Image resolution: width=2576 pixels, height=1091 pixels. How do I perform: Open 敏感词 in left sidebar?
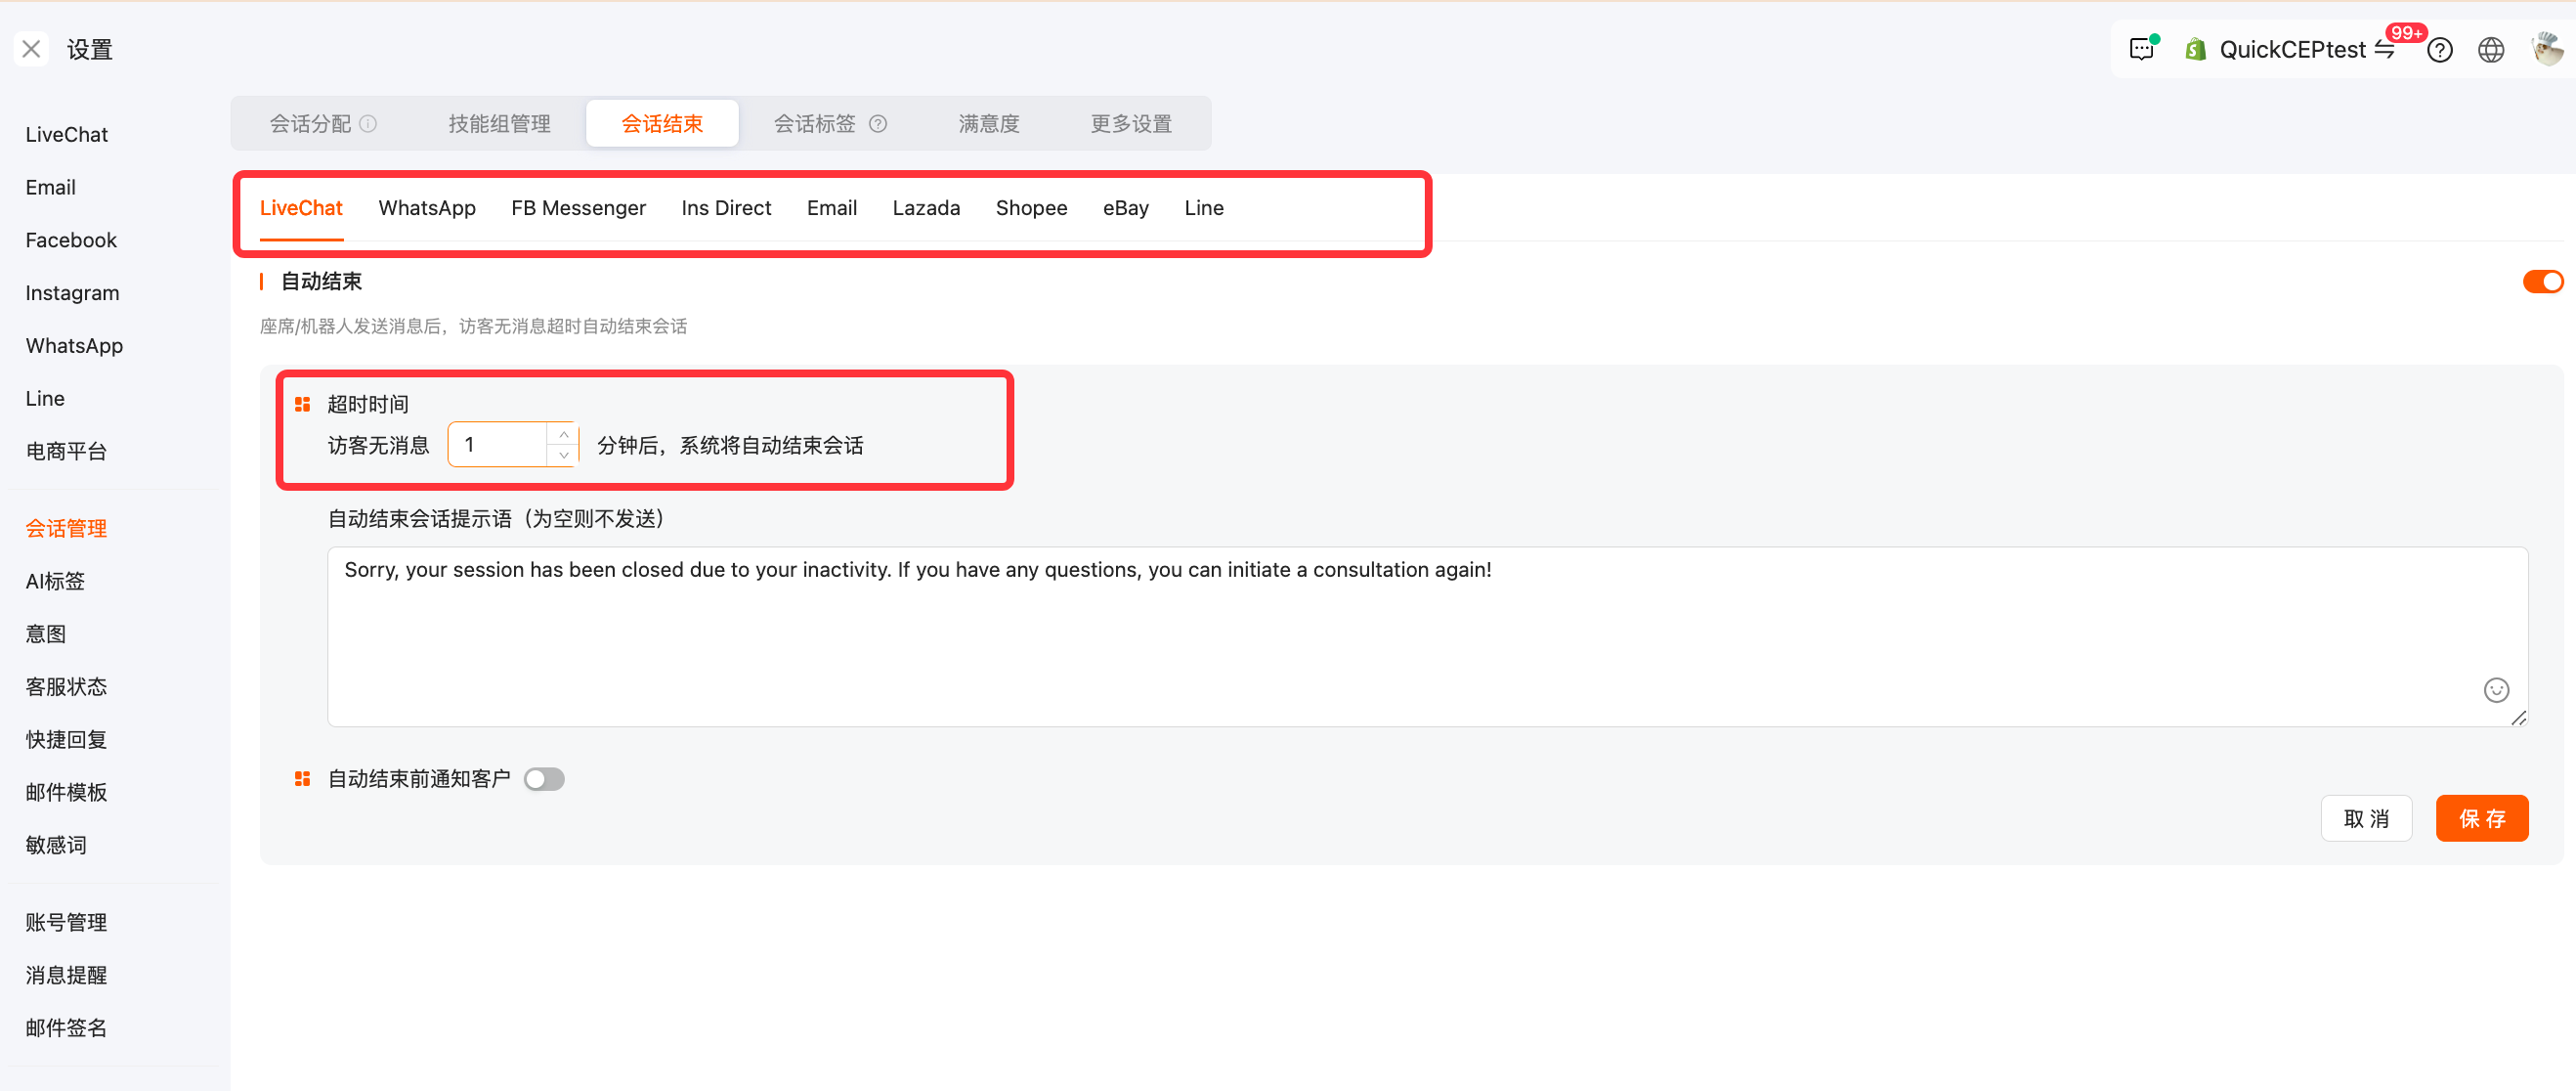(x=56, y=845)
